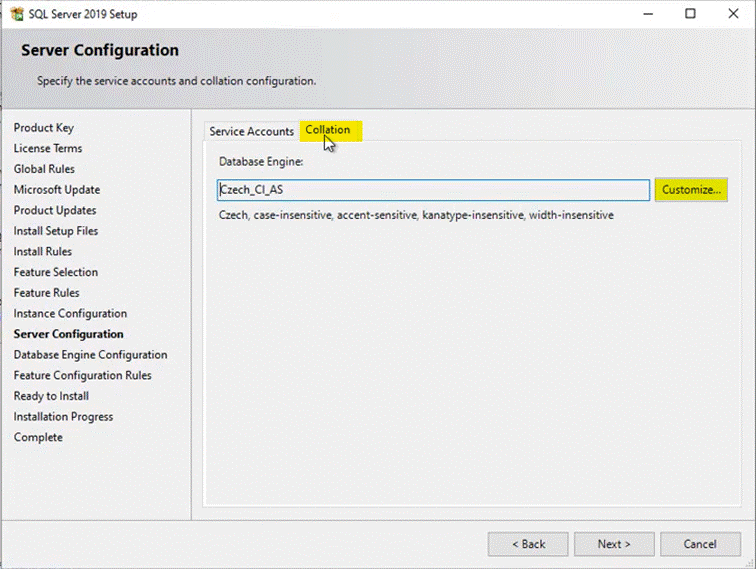Select Product Key in the steps list

[x=44, y=128]
